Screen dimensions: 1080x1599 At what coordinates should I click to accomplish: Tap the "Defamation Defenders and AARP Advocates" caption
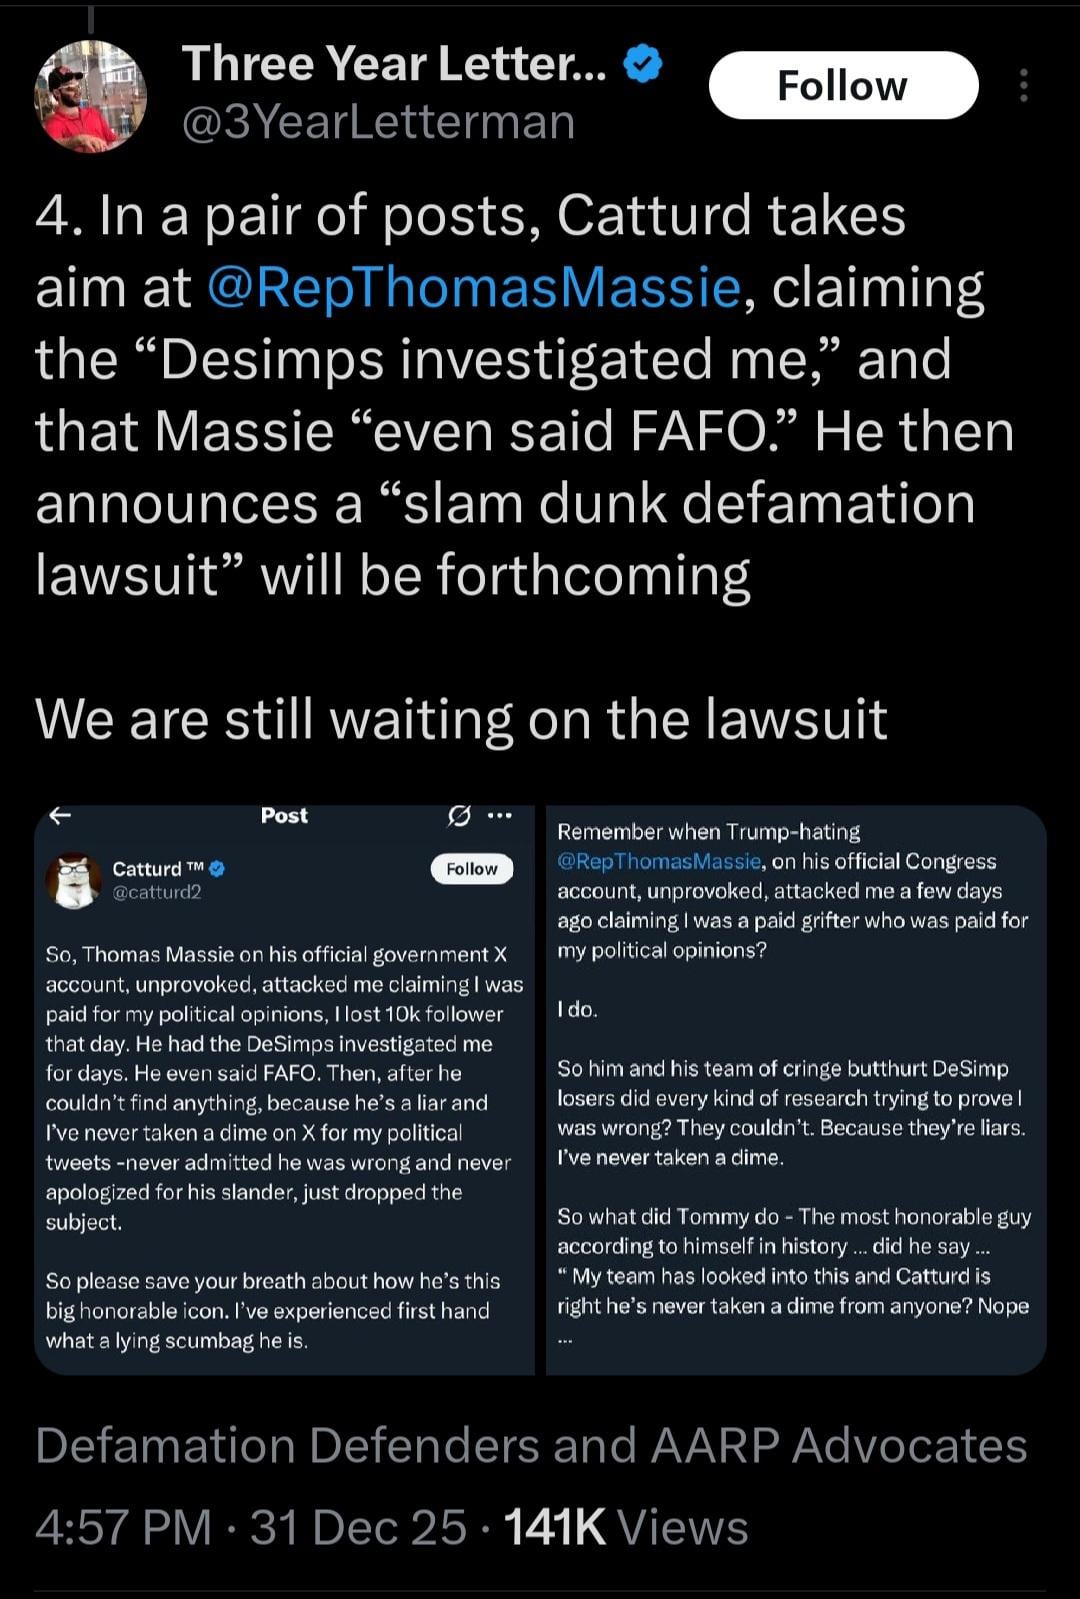(531, 1445)
